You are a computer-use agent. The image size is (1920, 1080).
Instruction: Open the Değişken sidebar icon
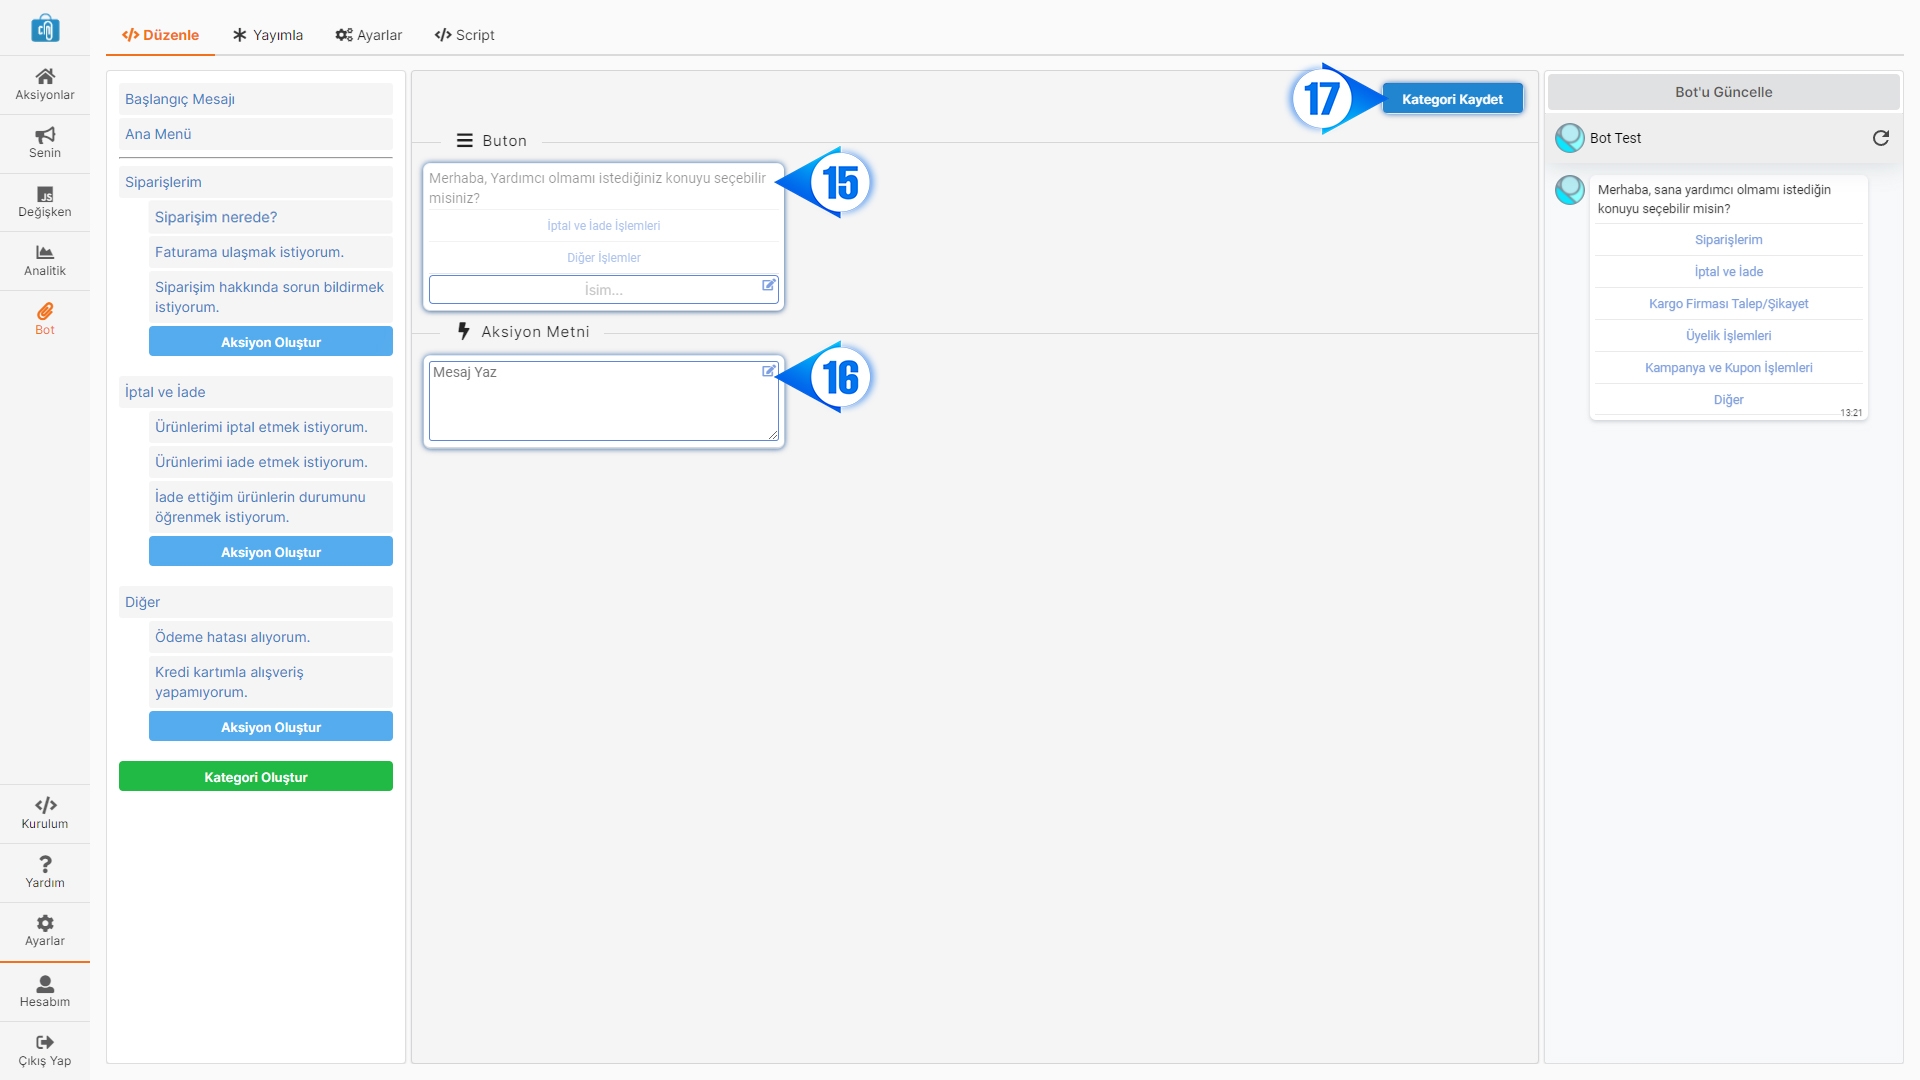(x=45, y=194)
